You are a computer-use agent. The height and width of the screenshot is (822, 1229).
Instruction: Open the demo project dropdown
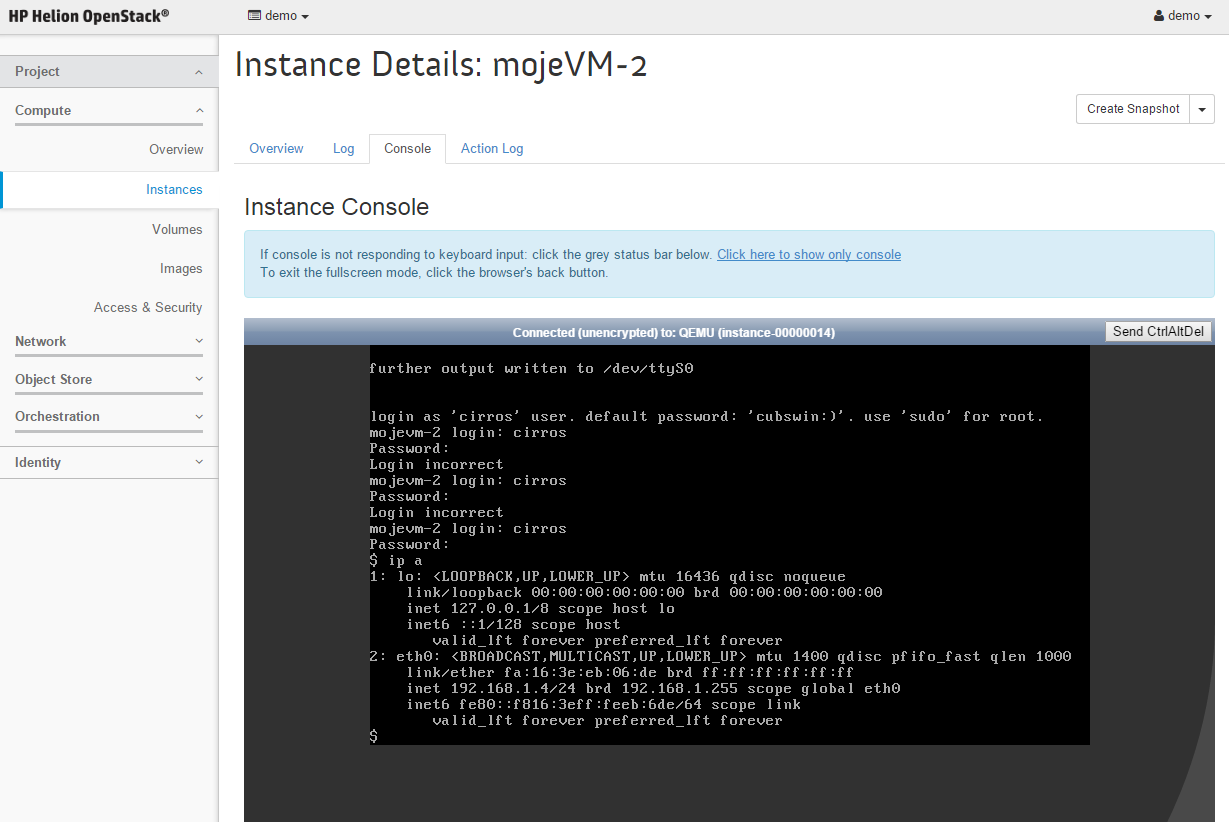[x=278, y=16]
